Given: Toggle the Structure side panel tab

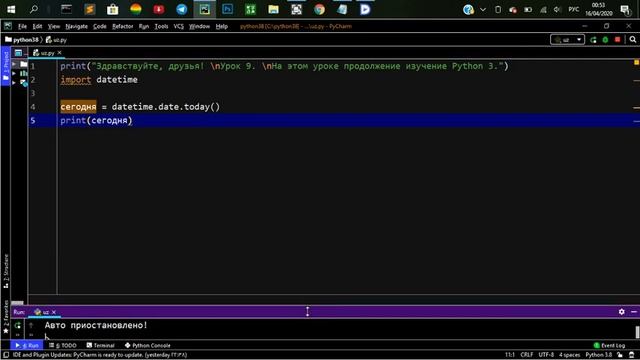Looking at the screenshot, I should 6,271.
